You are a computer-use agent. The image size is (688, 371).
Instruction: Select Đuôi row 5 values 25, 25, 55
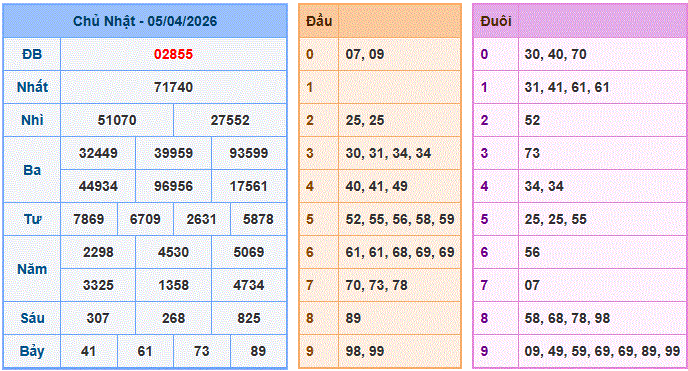[555, 219]
